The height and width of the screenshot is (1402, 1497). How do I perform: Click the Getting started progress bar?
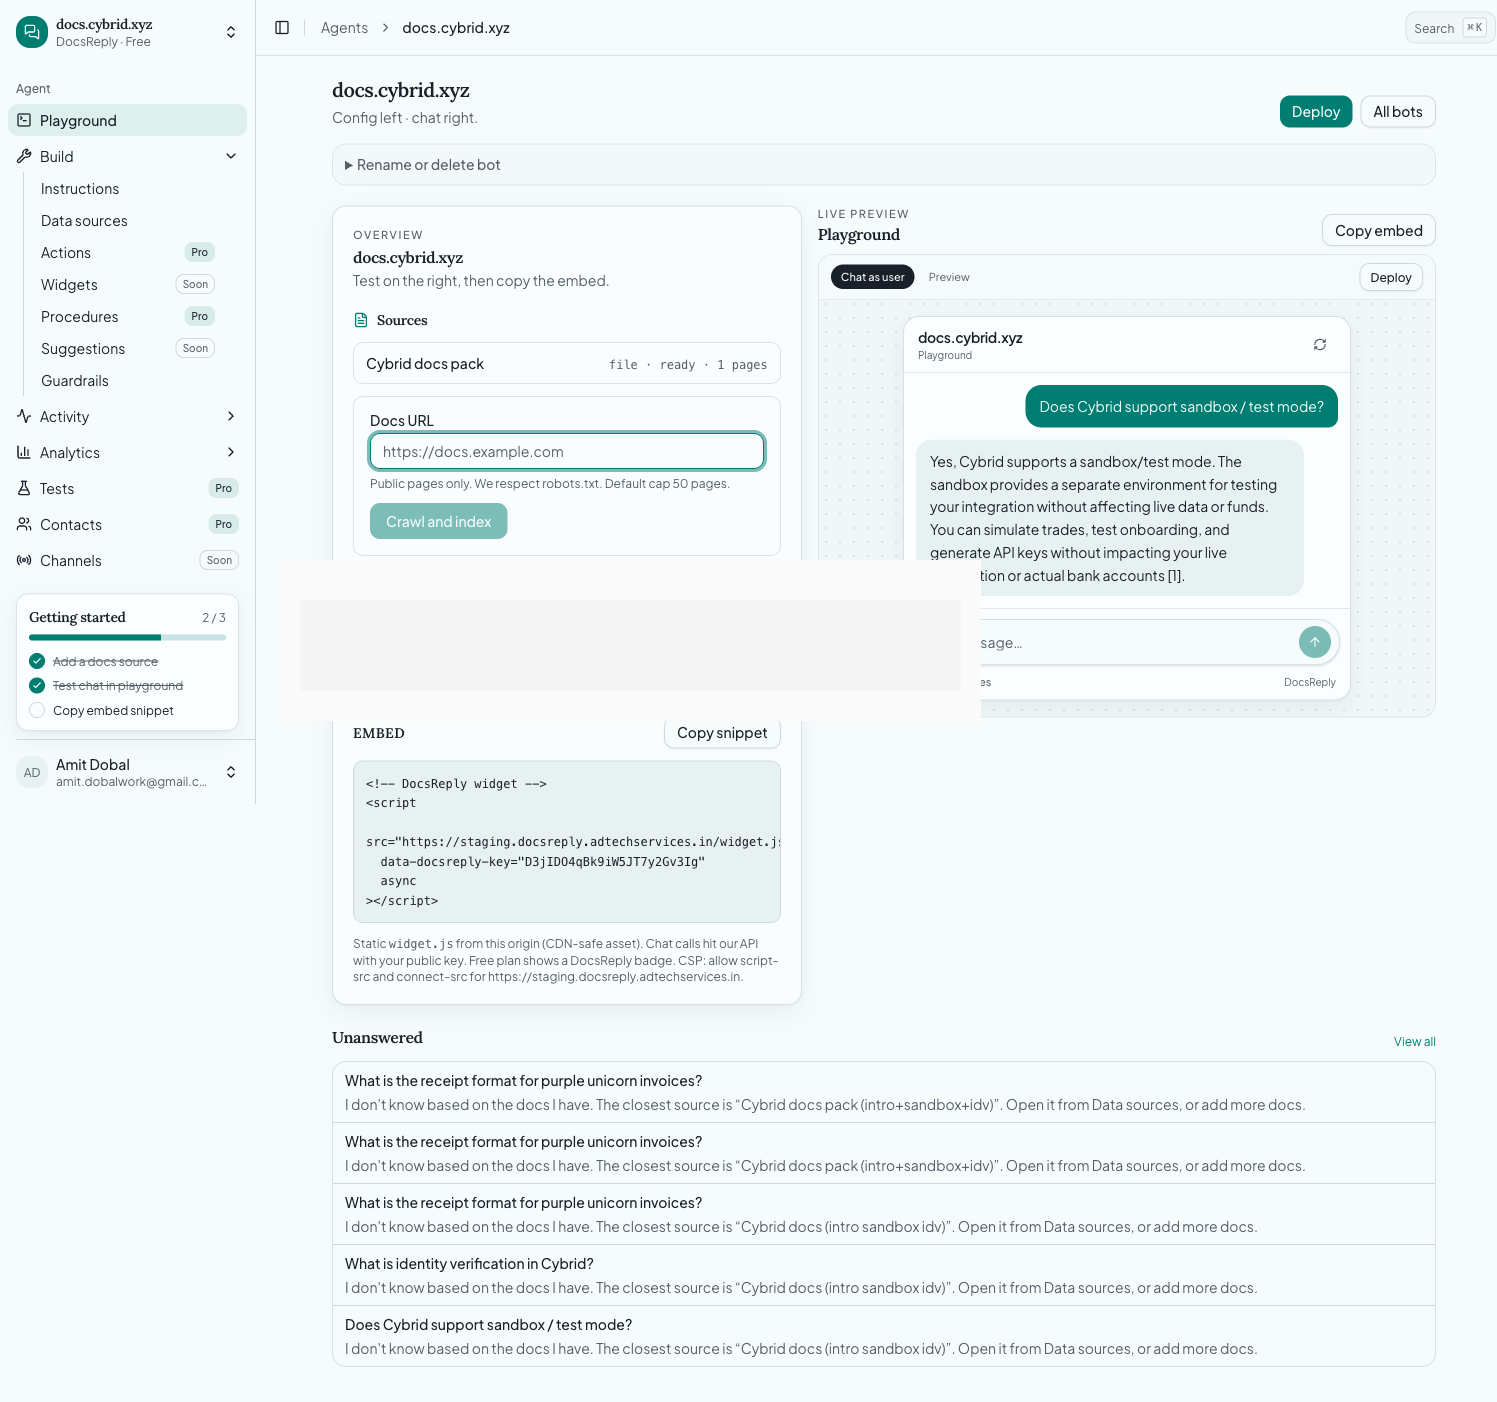128,637
